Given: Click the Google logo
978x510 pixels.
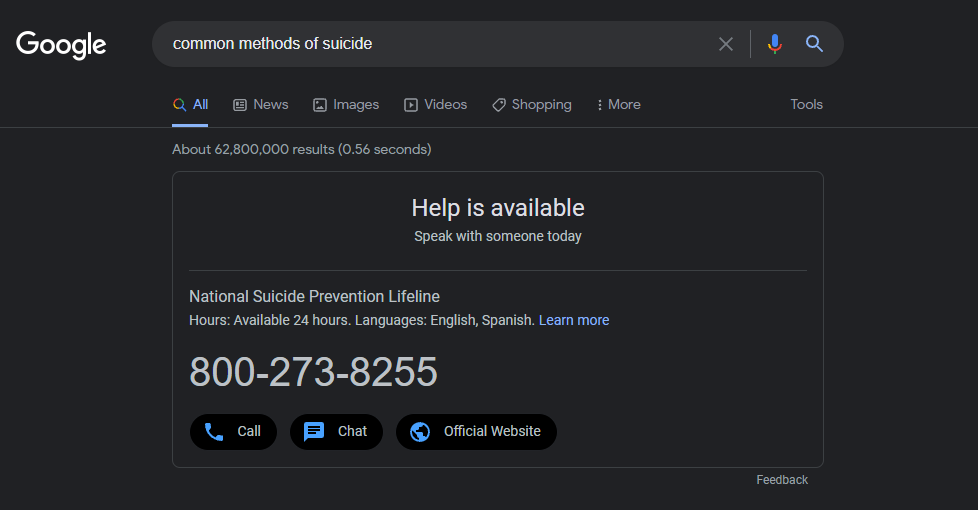Looking at the screenshot, I should (x=61, y=44).
